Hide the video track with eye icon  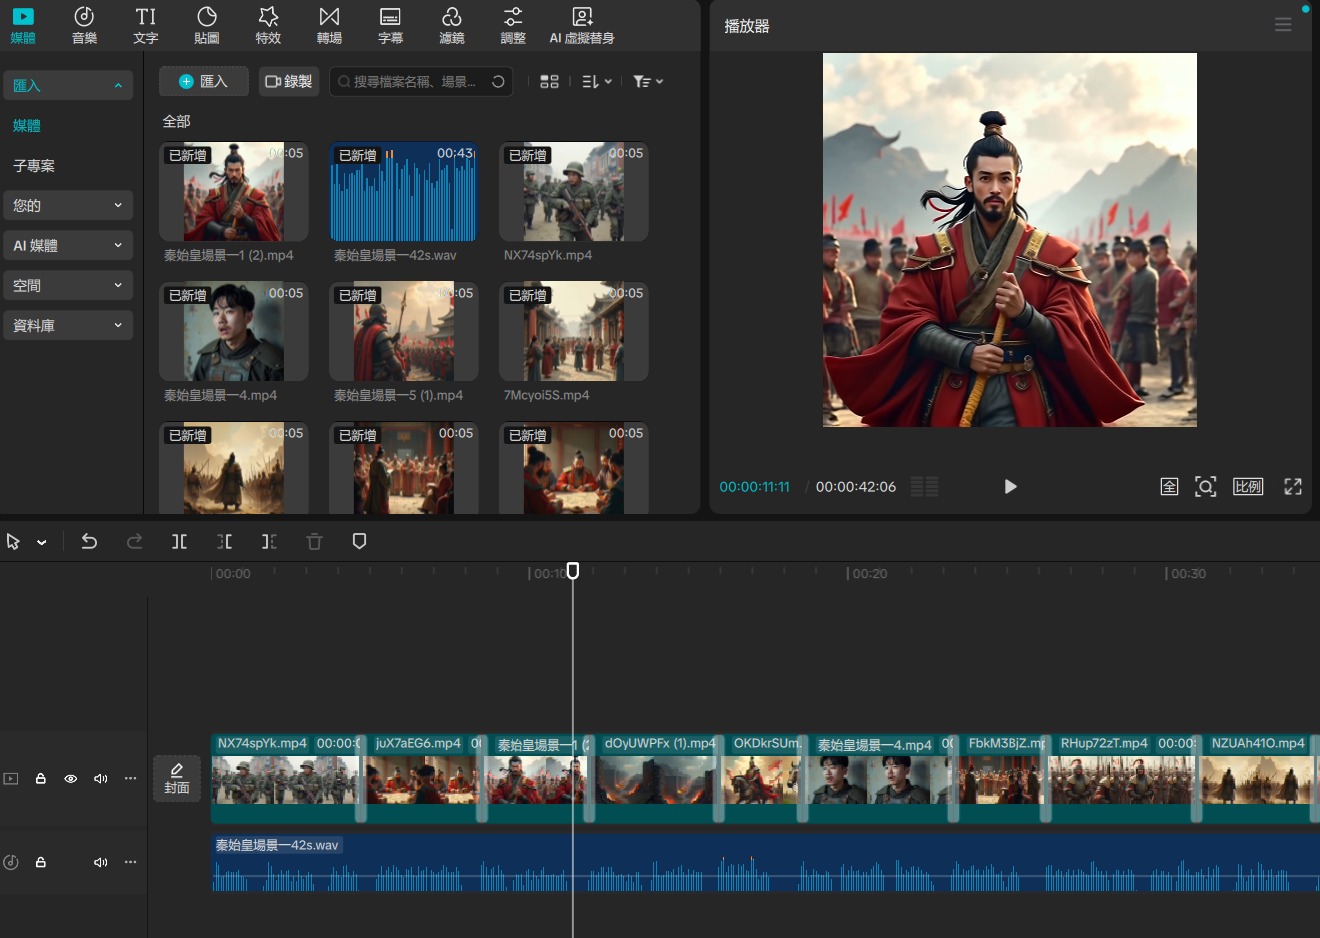pos(71,778)
